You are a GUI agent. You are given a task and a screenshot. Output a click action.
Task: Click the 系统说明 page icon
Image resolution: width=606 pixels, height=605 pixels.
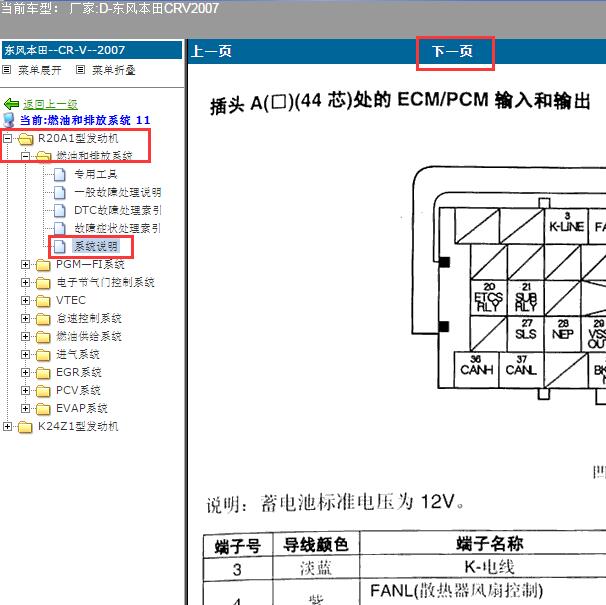(x=60, y=246)
